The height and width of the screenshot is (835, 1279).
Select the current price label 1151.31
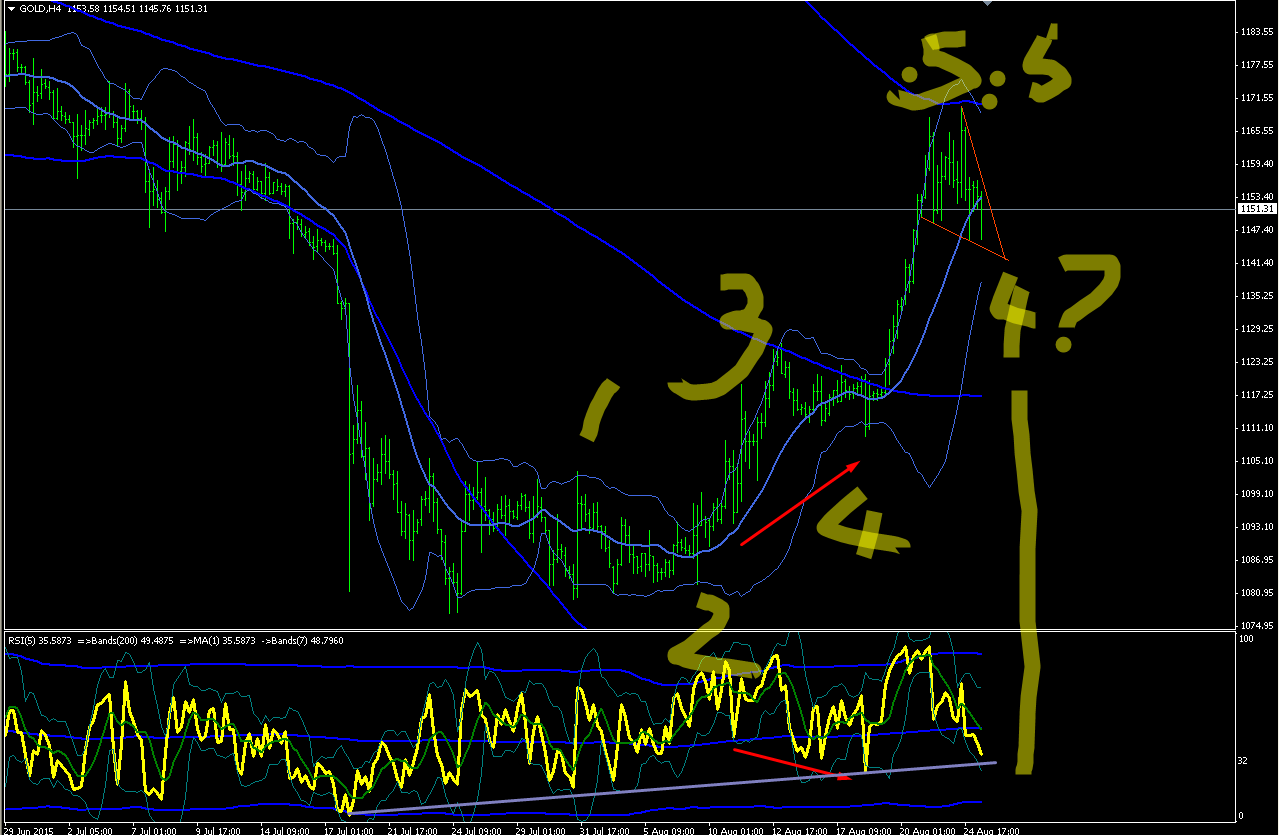tap(1257, 209)
